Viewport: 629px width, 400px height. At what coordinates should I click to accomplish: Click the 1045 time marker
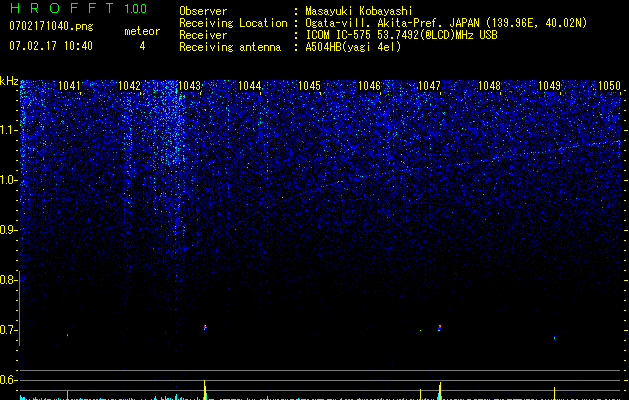coord(309,86)
